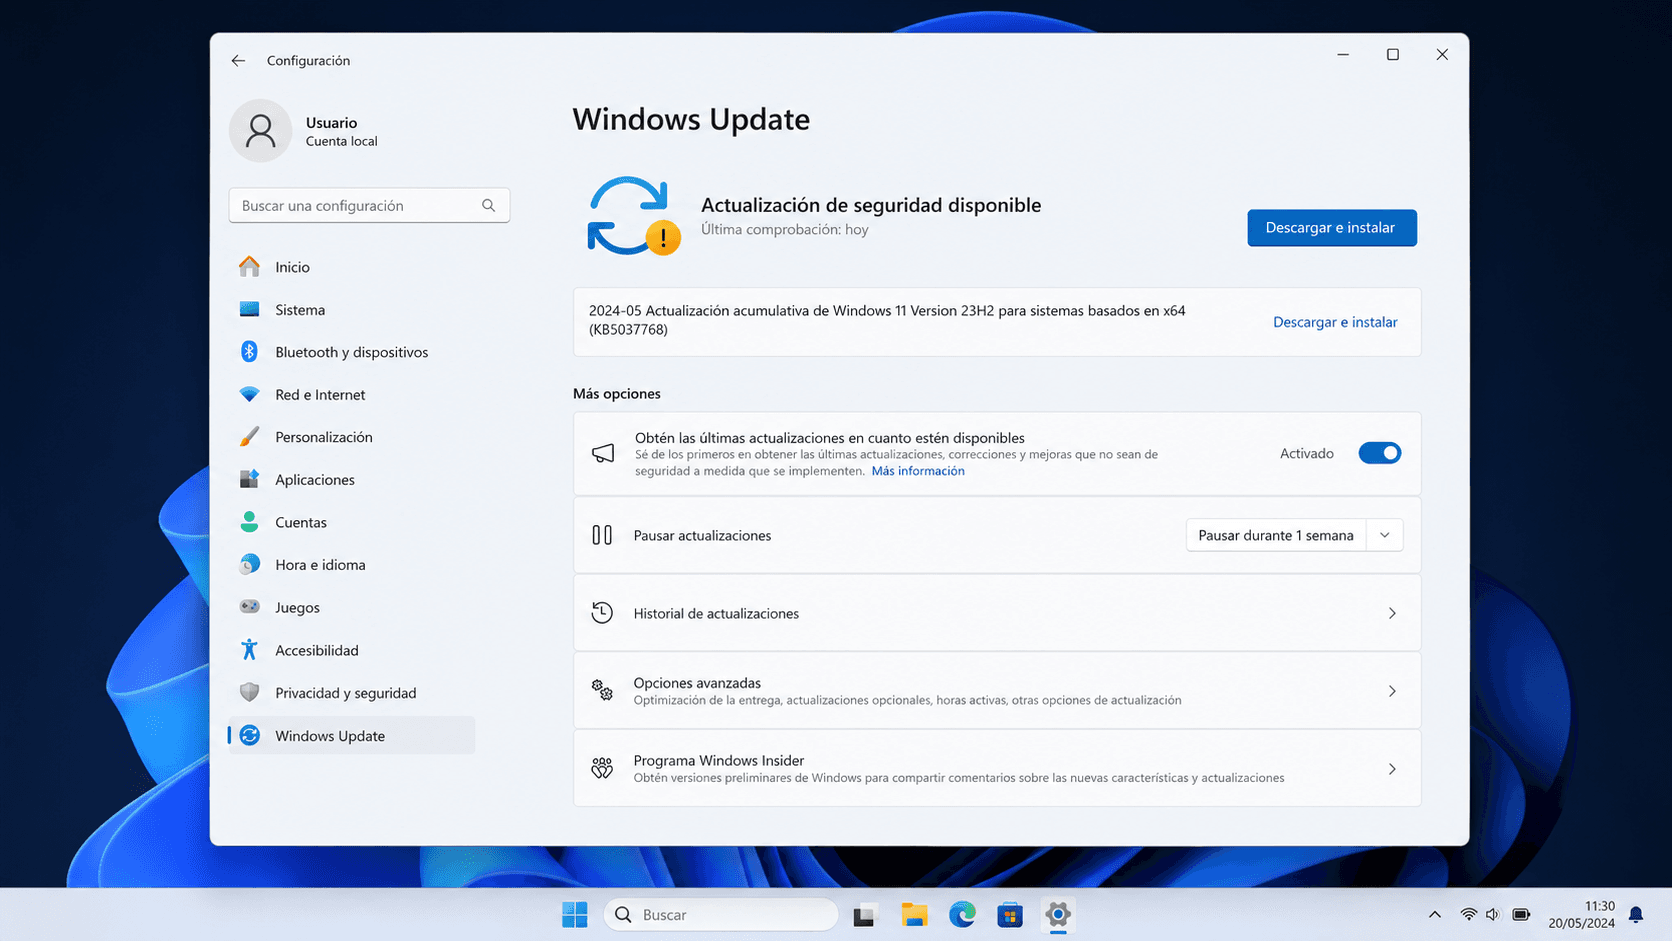Click the pause icon beside Pausar actualizaciones

click(602, 535)
